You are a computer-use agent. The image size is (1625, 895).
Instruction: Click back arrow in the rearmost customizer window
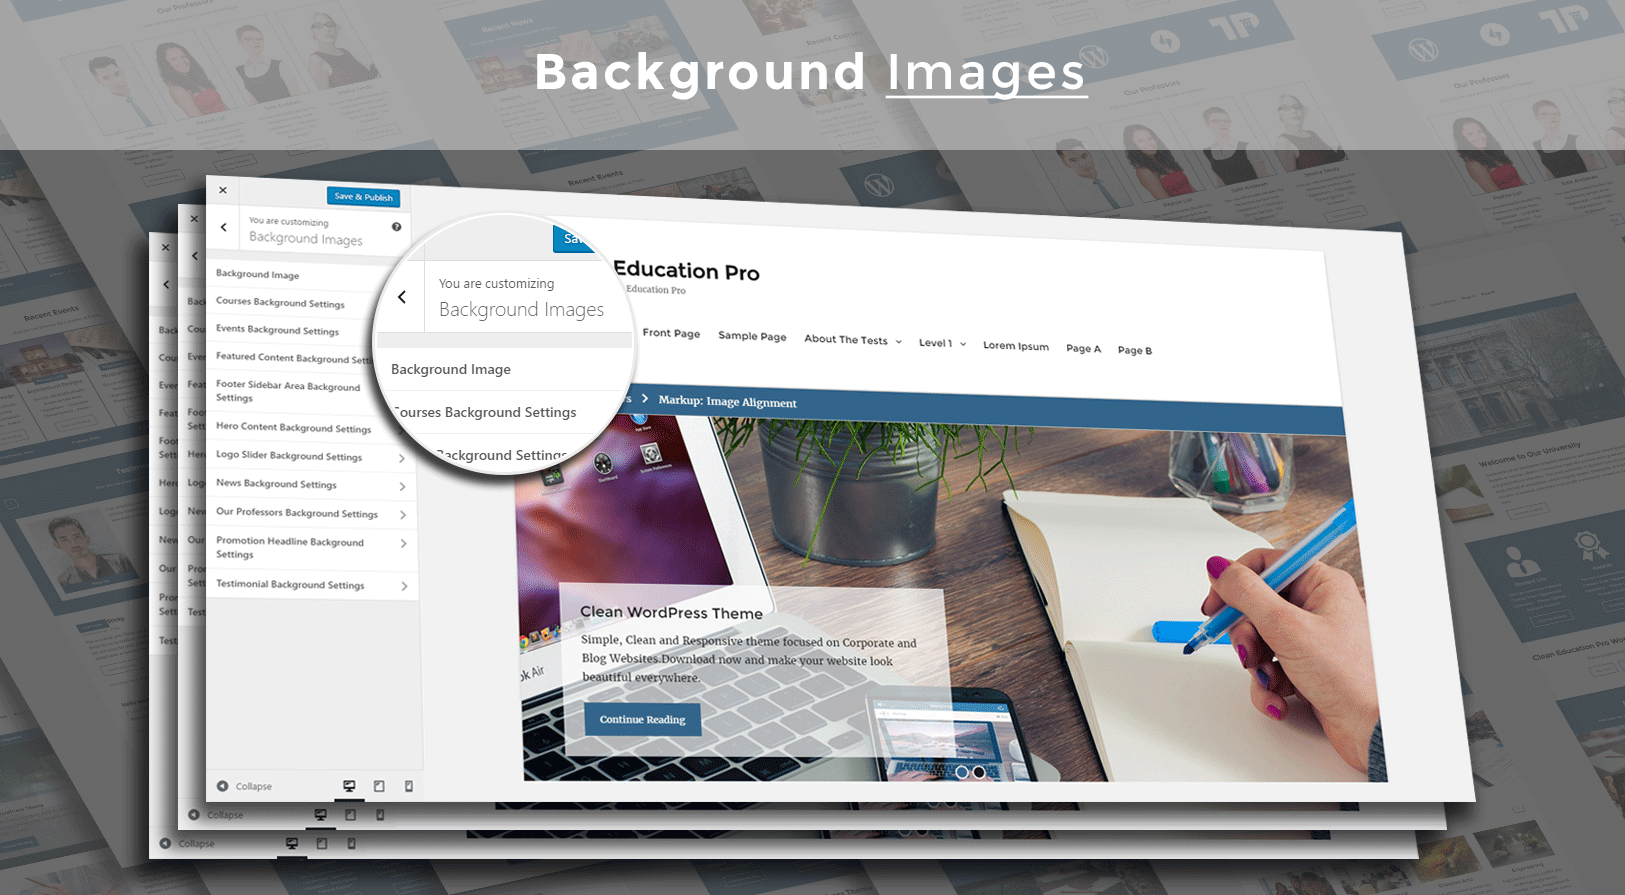(167, 285)
